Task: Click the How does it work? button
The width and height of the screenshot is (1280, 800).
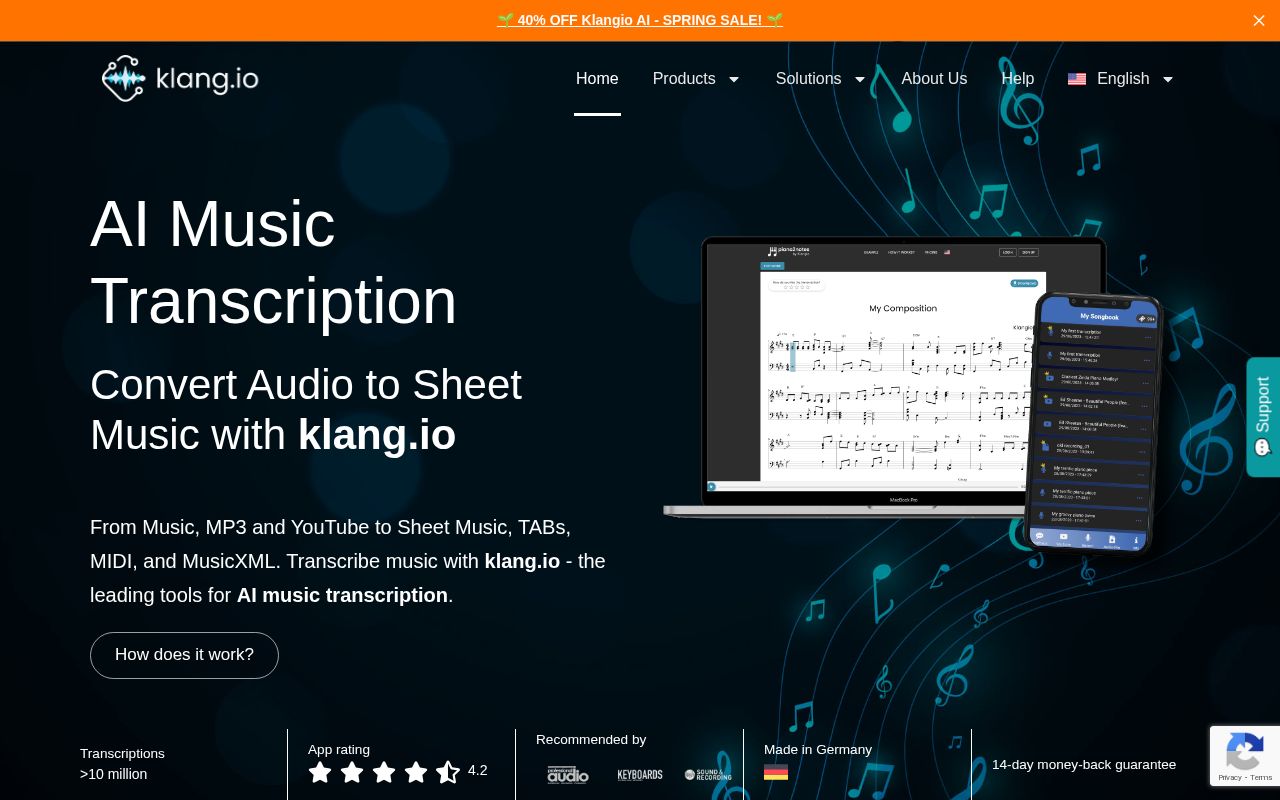Action: (184, 655)
